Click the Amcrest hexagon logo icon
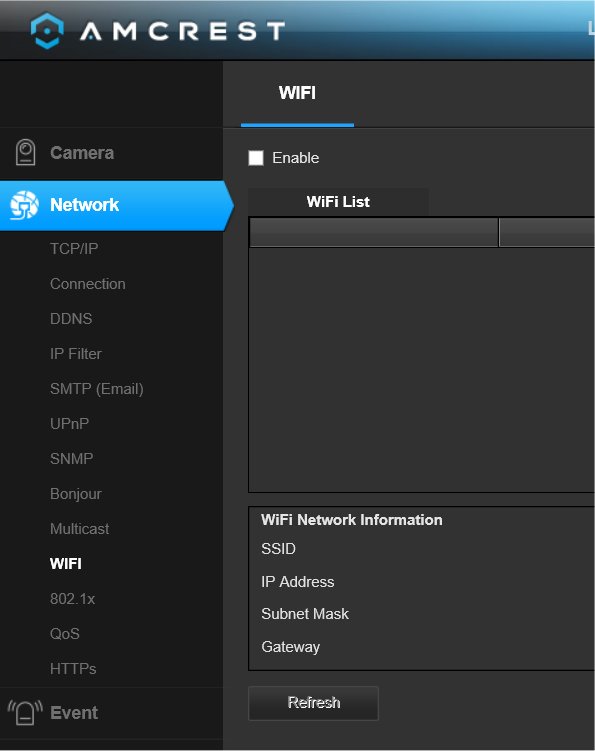595x751 pixels. click(x=47, y=31)
